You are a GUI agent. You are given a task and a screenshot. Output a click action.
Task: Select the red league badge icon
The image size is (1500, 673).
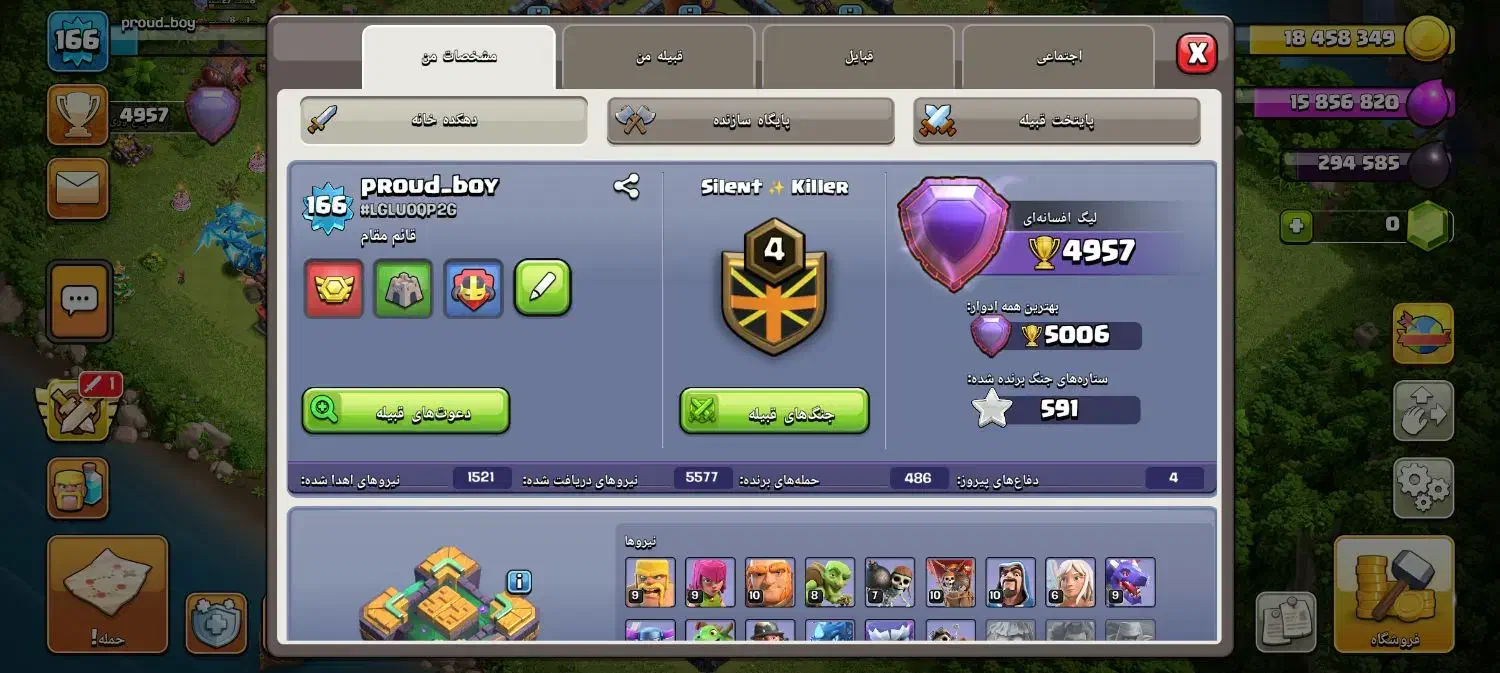tap(333, 288)
